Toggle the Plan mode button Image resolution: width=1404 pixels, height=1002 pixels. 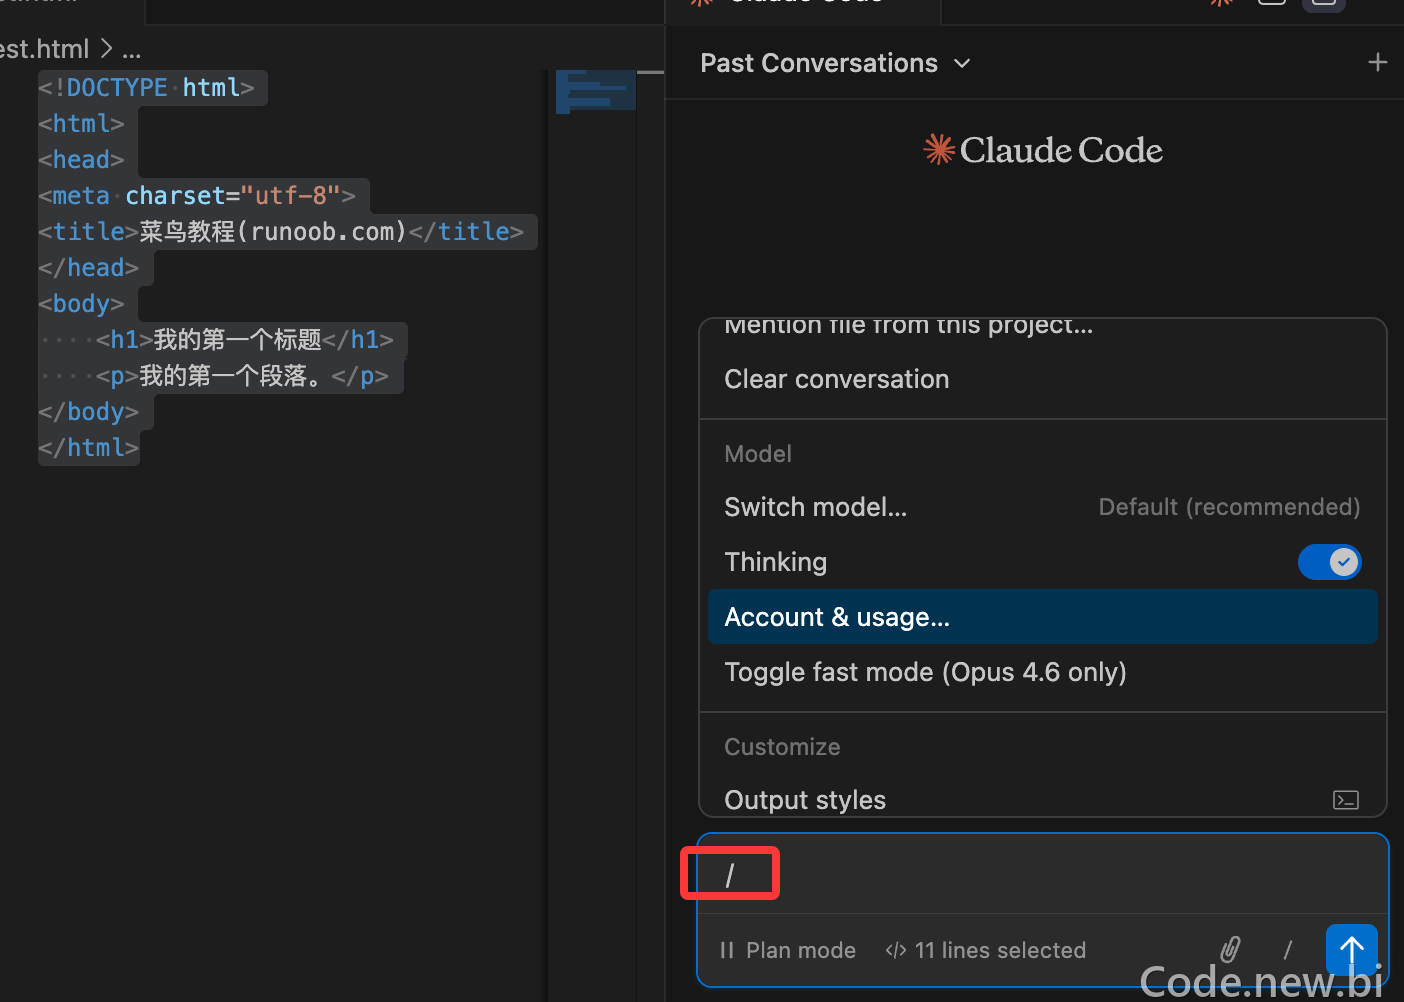(x=788, y=950)
